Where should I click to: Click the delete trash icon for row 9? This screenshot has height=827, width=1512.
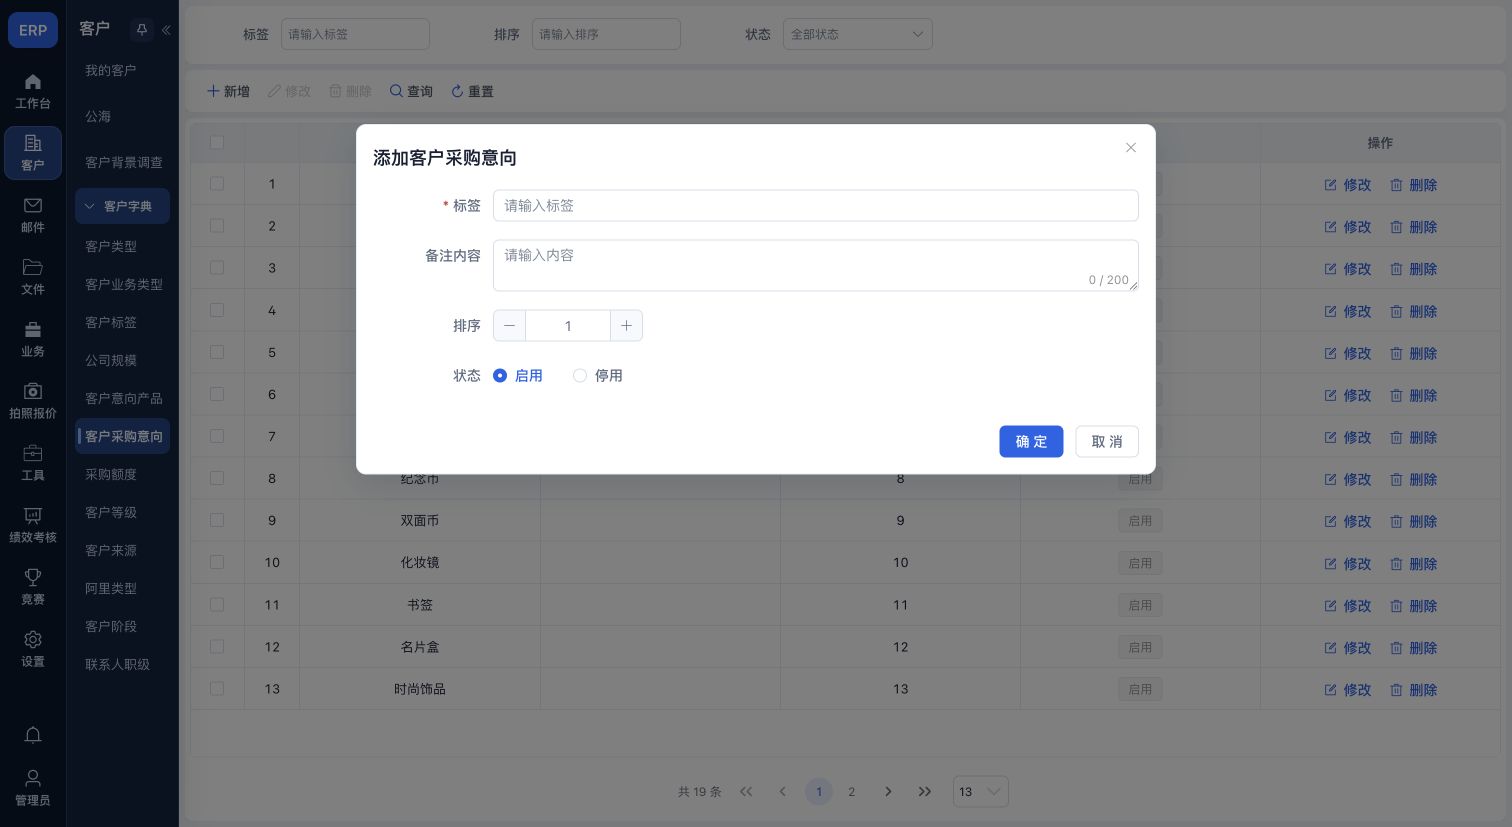click(1396, 522)
